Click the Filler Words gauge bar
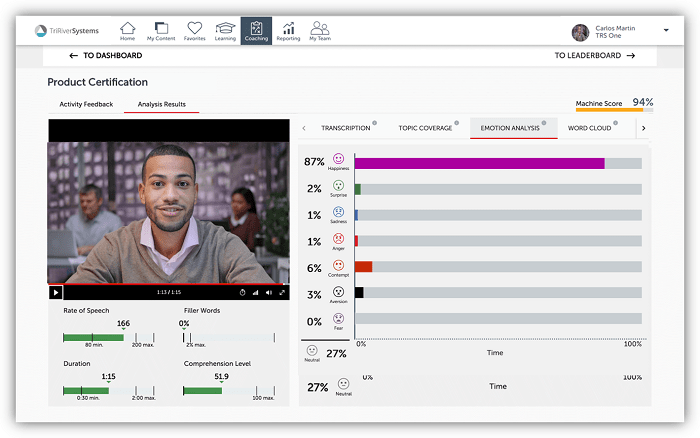 coord(229,338)
